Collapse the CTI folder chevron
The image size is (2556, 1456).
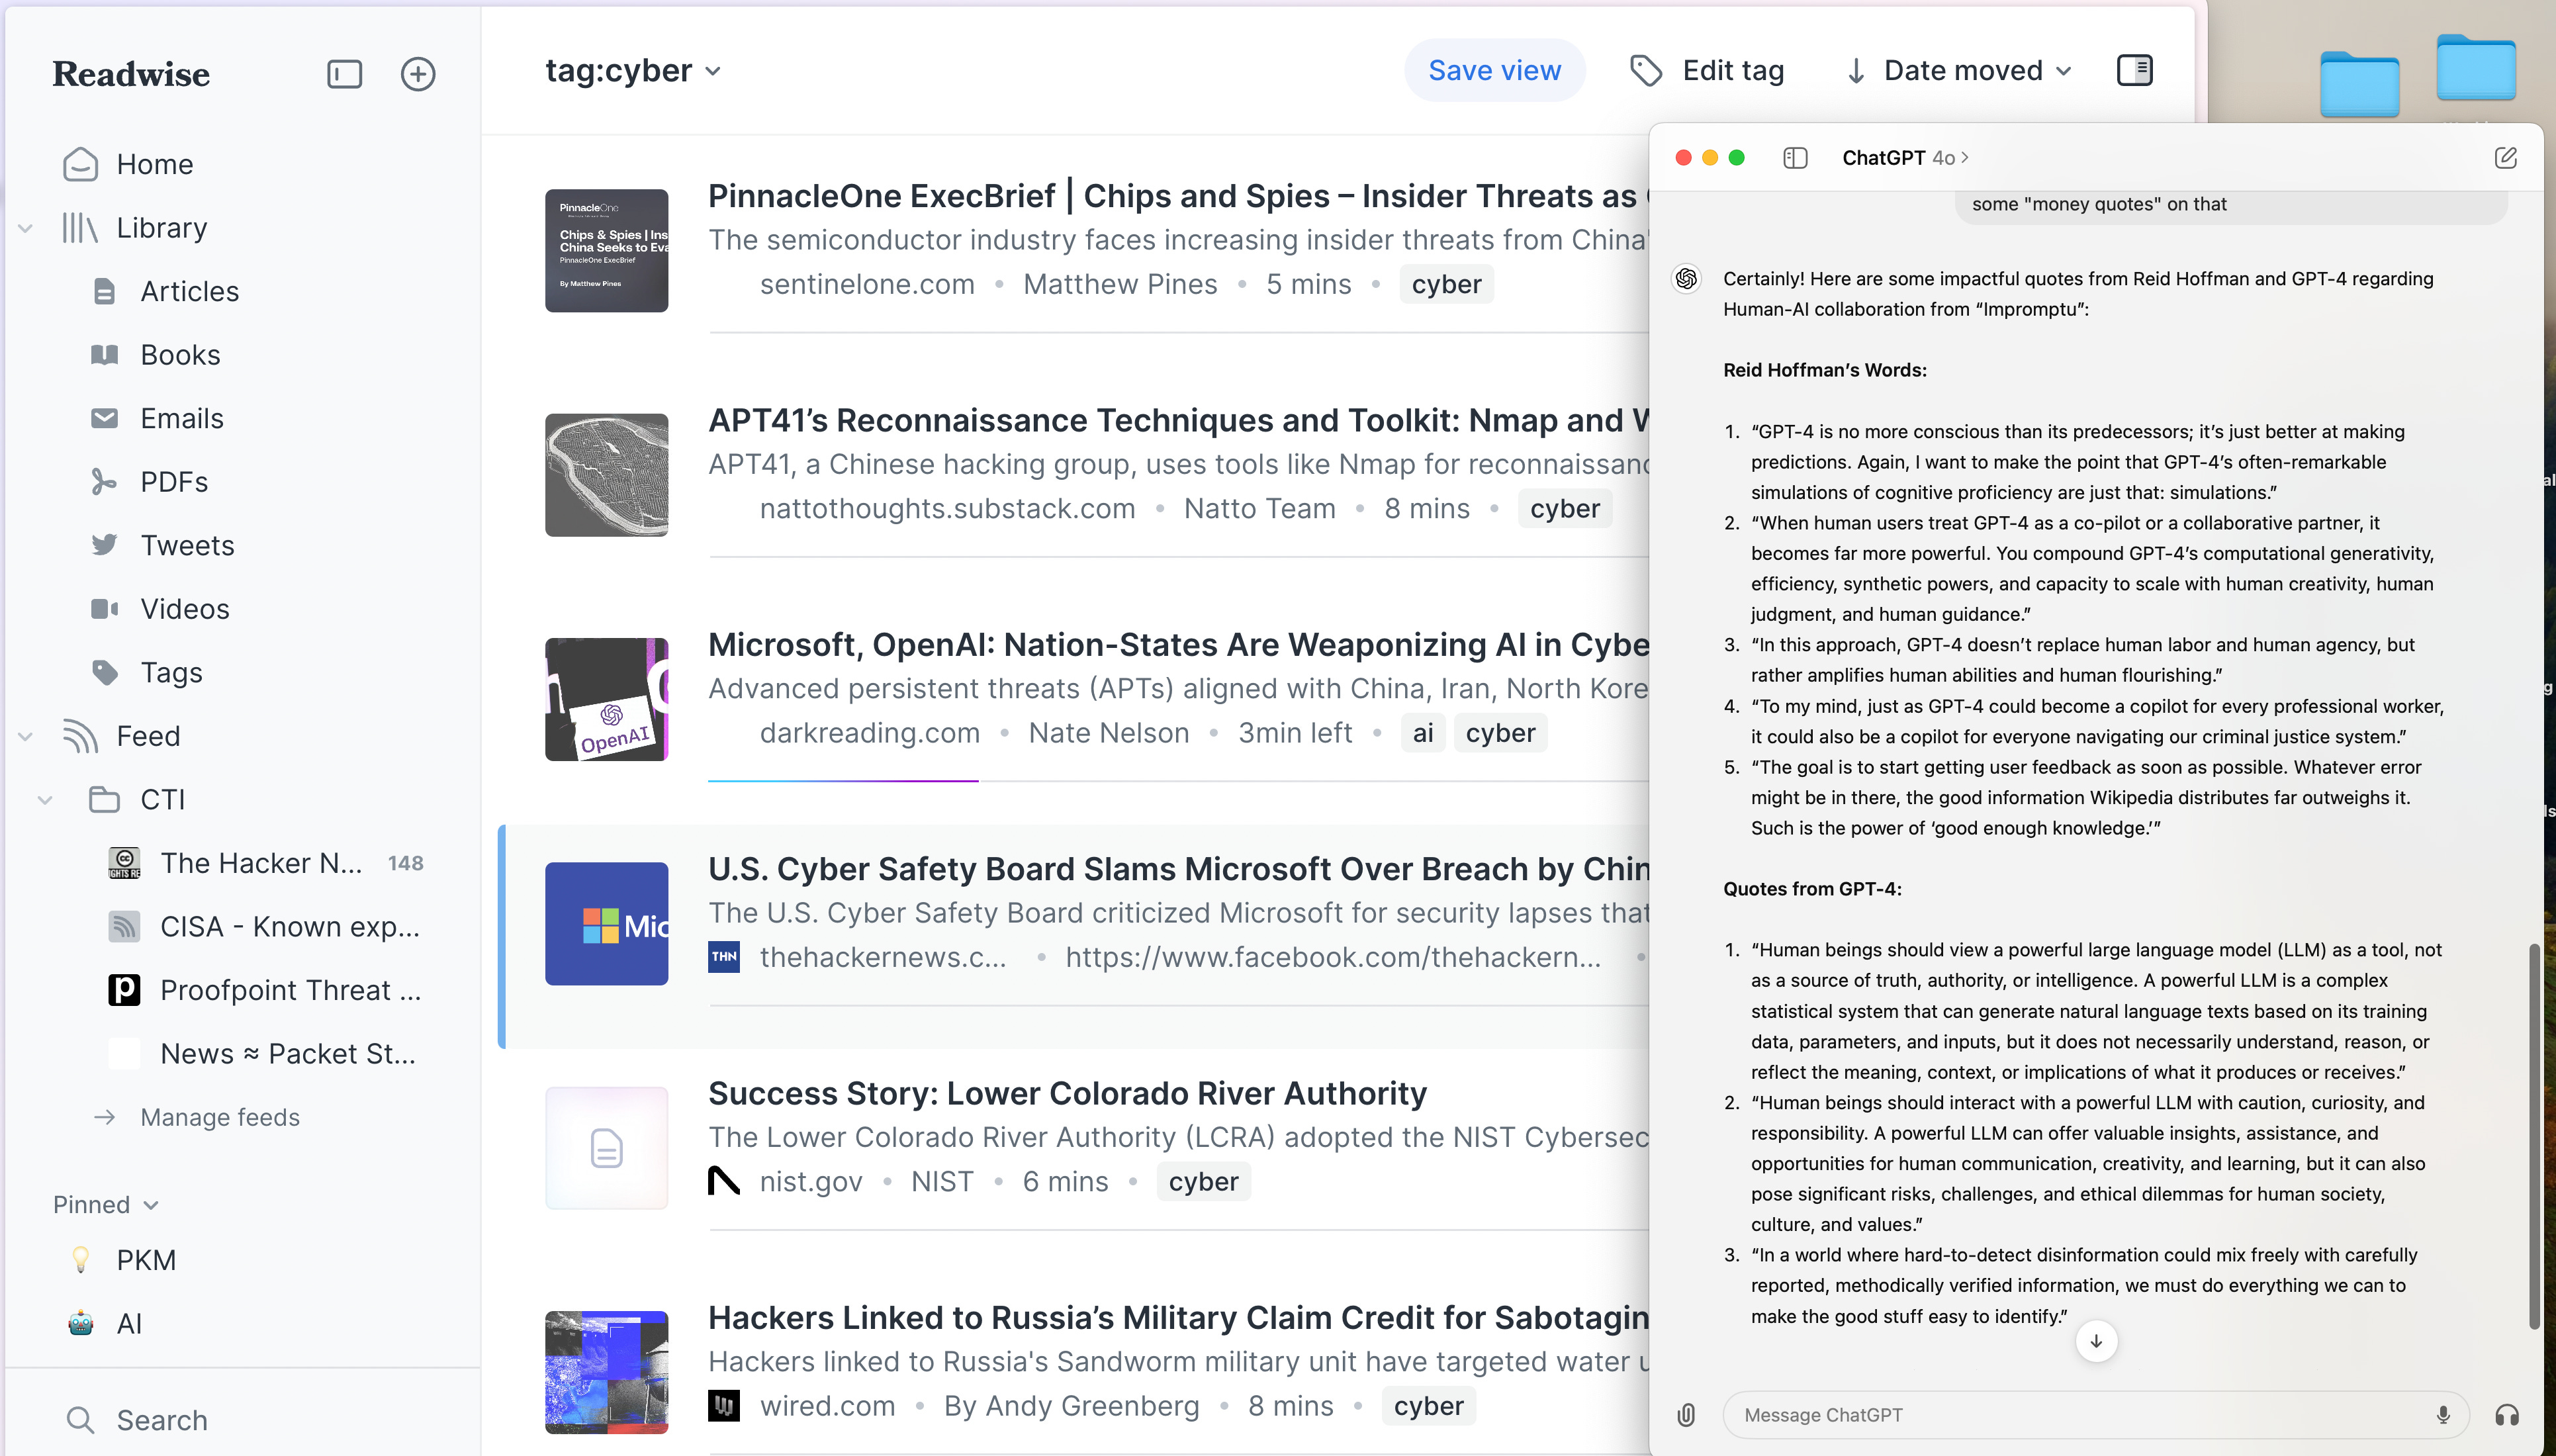45,800
